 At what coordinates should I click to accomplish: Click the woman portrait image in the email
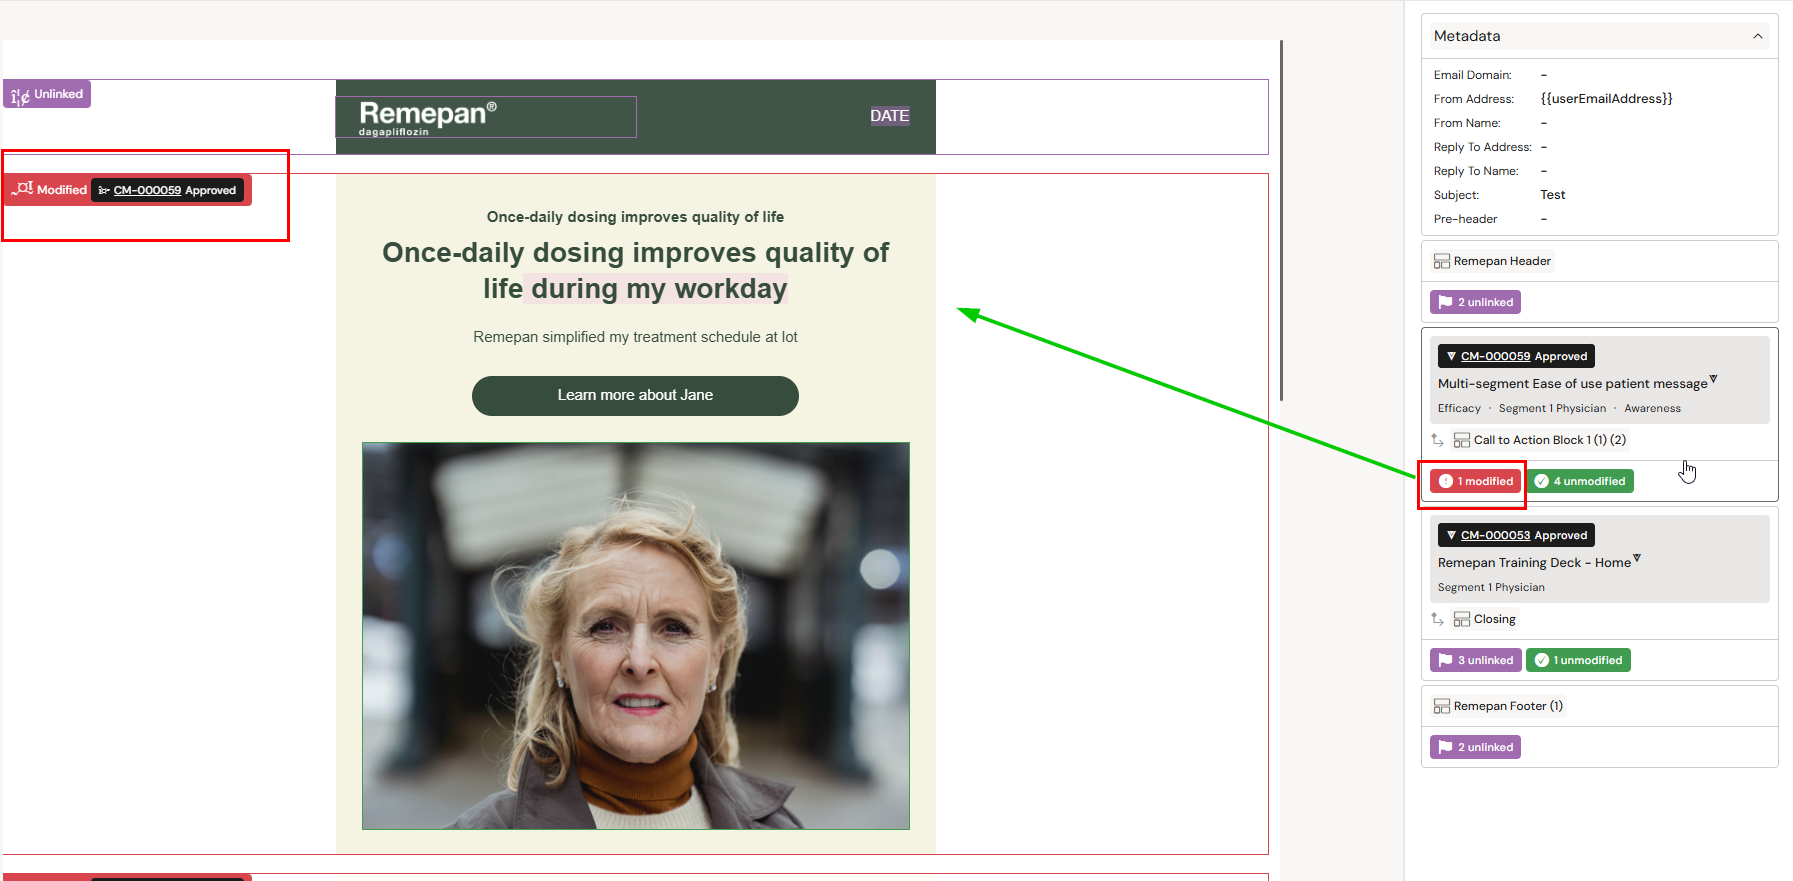[635, 635]
